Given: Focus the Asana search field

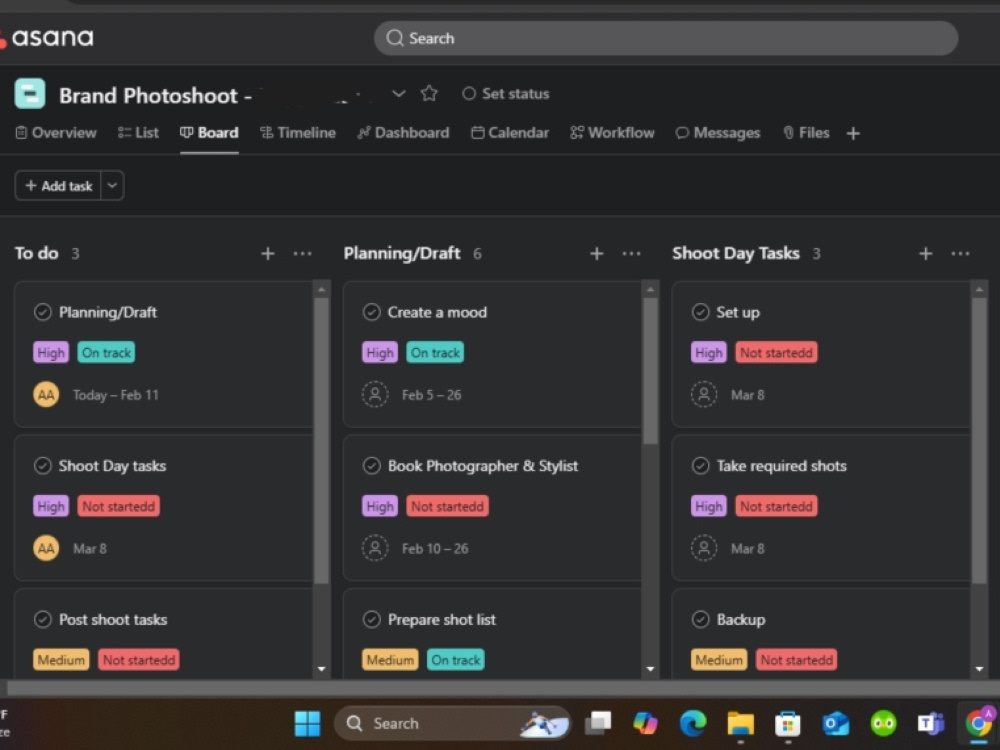Looking at the screenshot, I should [666, 38].
